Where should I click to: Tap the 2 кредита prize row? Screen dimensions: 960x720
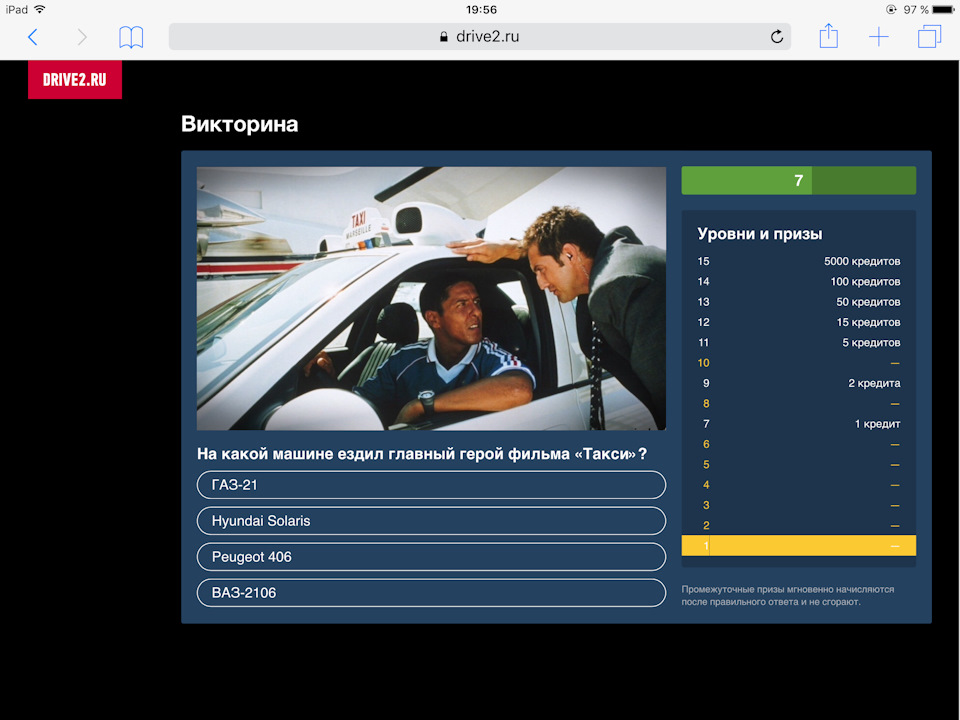pos(798,383)
